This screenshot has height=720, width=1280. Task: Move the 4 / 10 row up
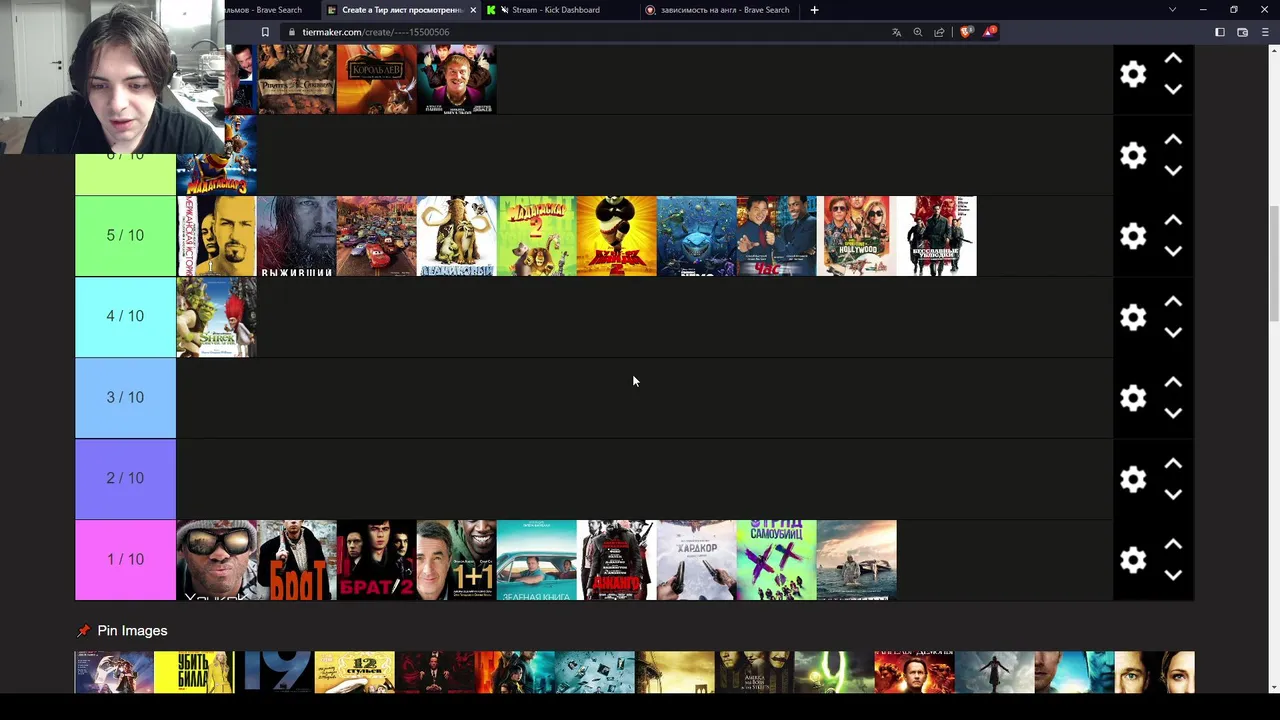(1173, 301)
